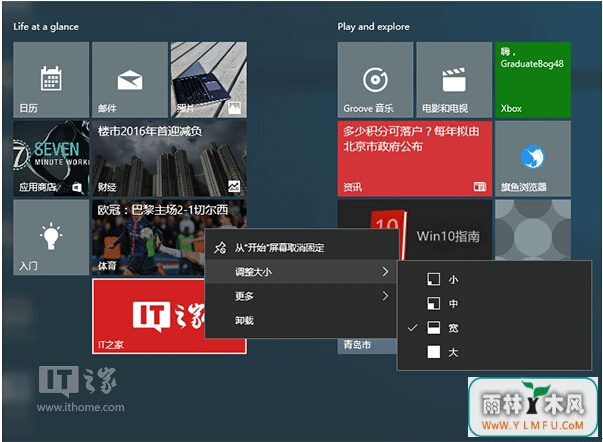Click unpin 从"开始"屏幕取消固定 menu entry
This screenshot has width=603, height=442.
[x=301, y=247]
